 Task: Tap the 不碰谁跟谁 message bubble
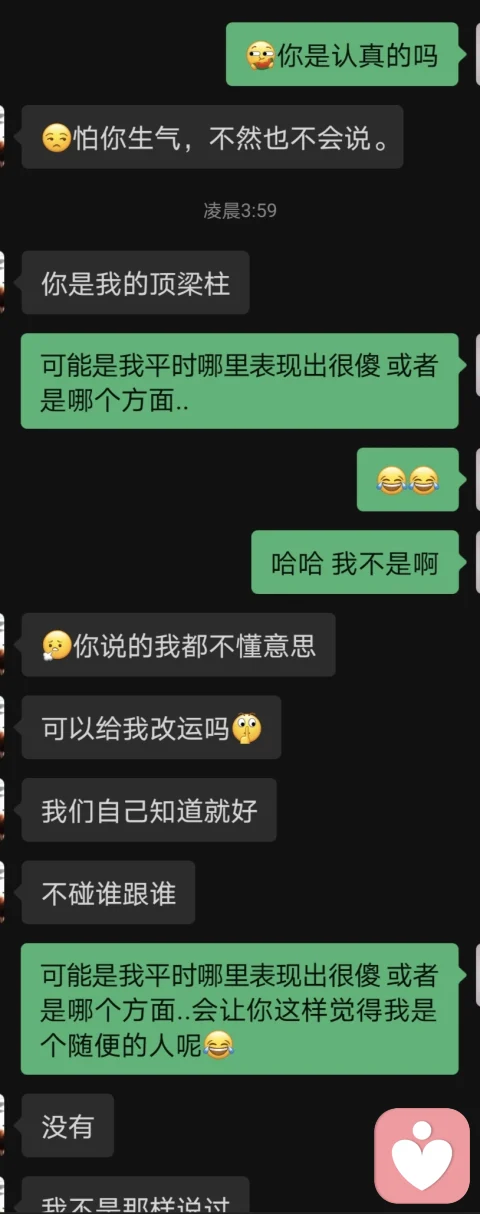click(108, 893)
